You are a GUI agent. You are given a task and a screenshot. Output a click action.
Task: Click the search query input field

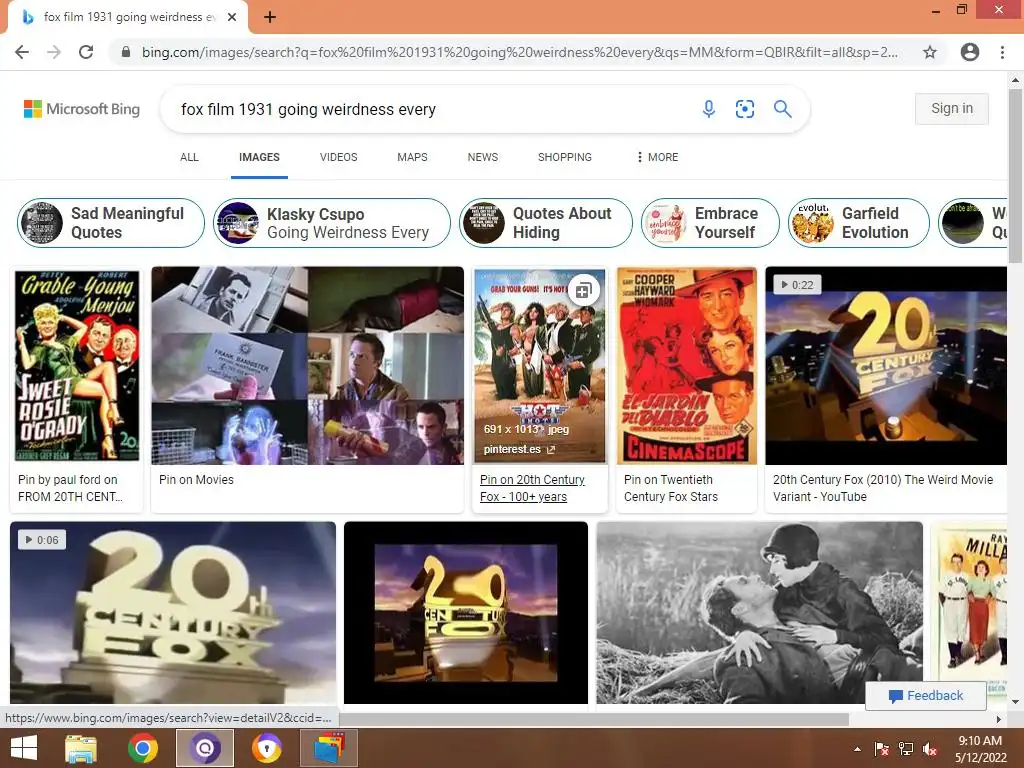point(431,109)
